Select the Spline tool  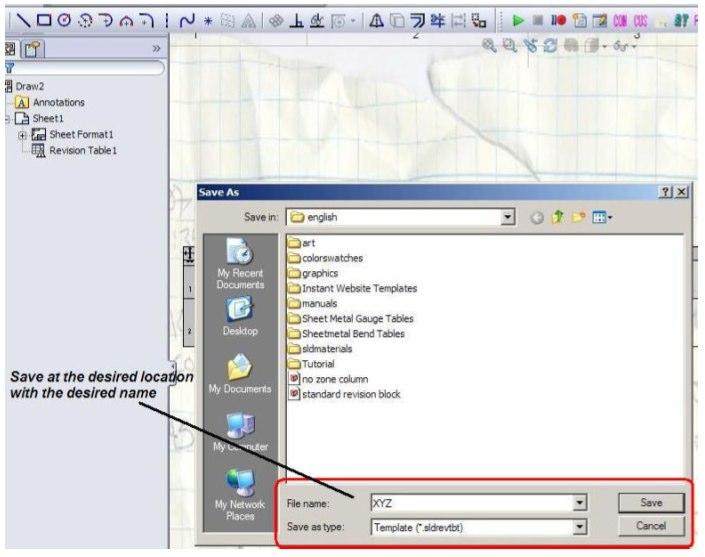[187, 20]
